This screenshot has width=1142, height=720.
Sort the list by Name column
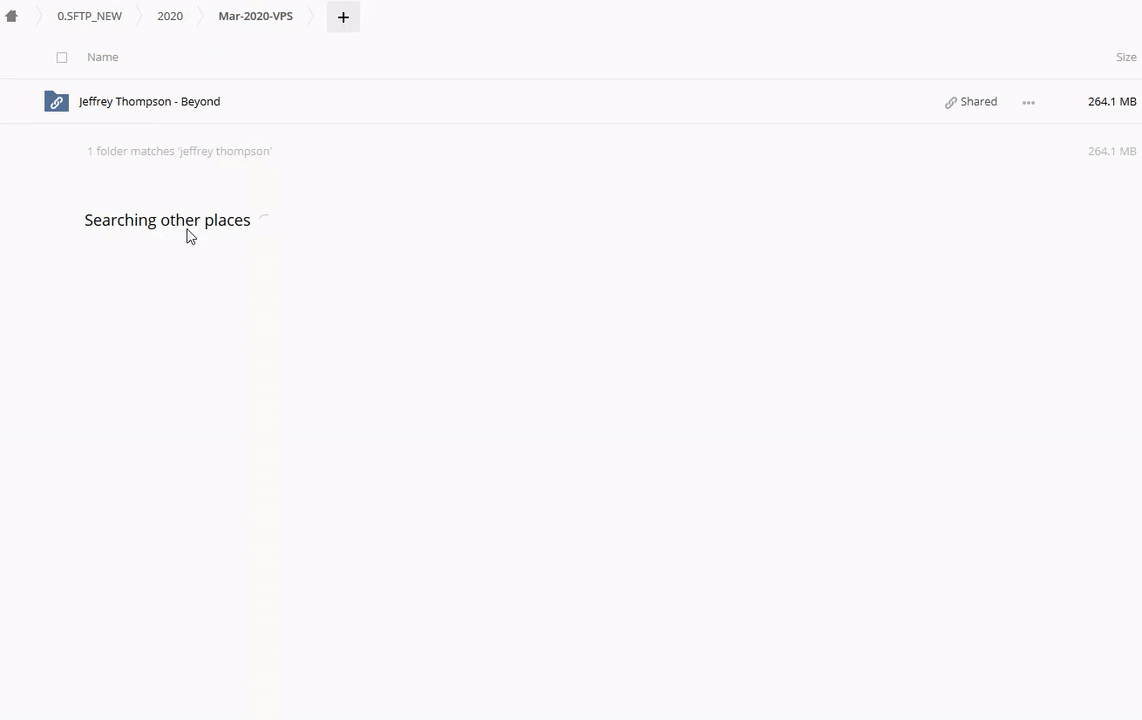(103, 57)
